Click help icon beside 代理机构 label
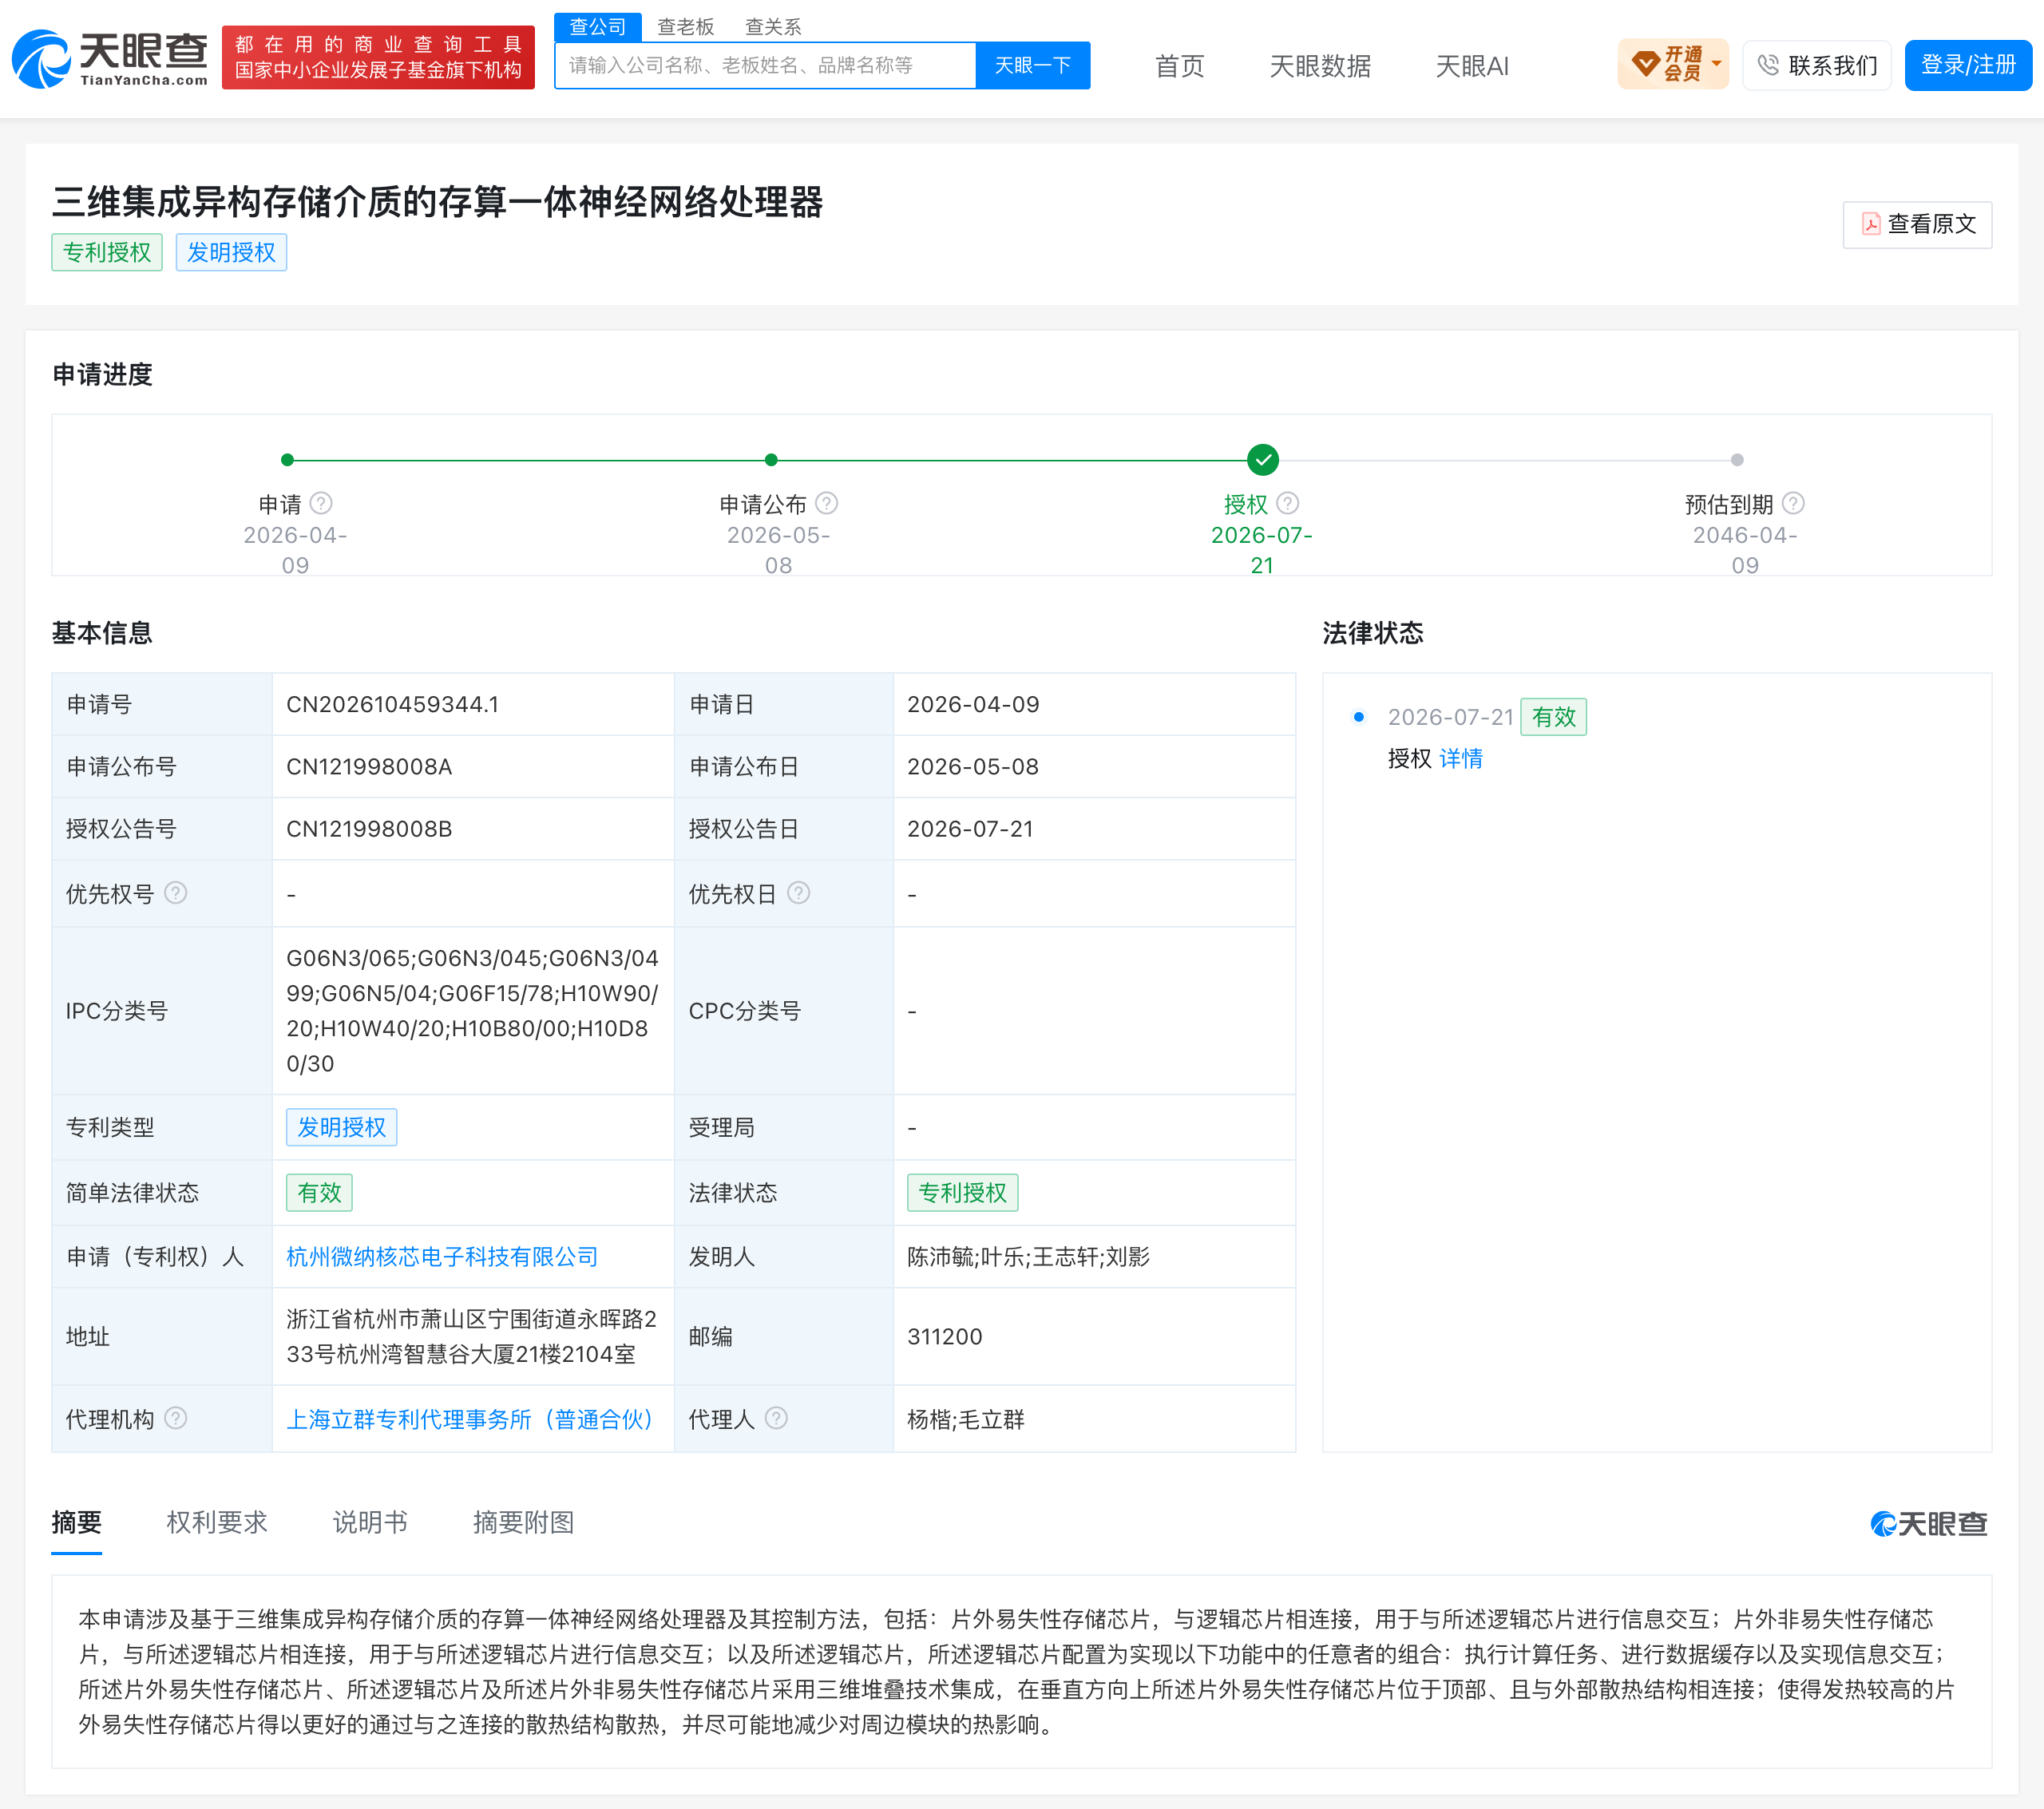Viewport: 2044px width, 1809px height. pyautogui.click(x=176, y=1418)
